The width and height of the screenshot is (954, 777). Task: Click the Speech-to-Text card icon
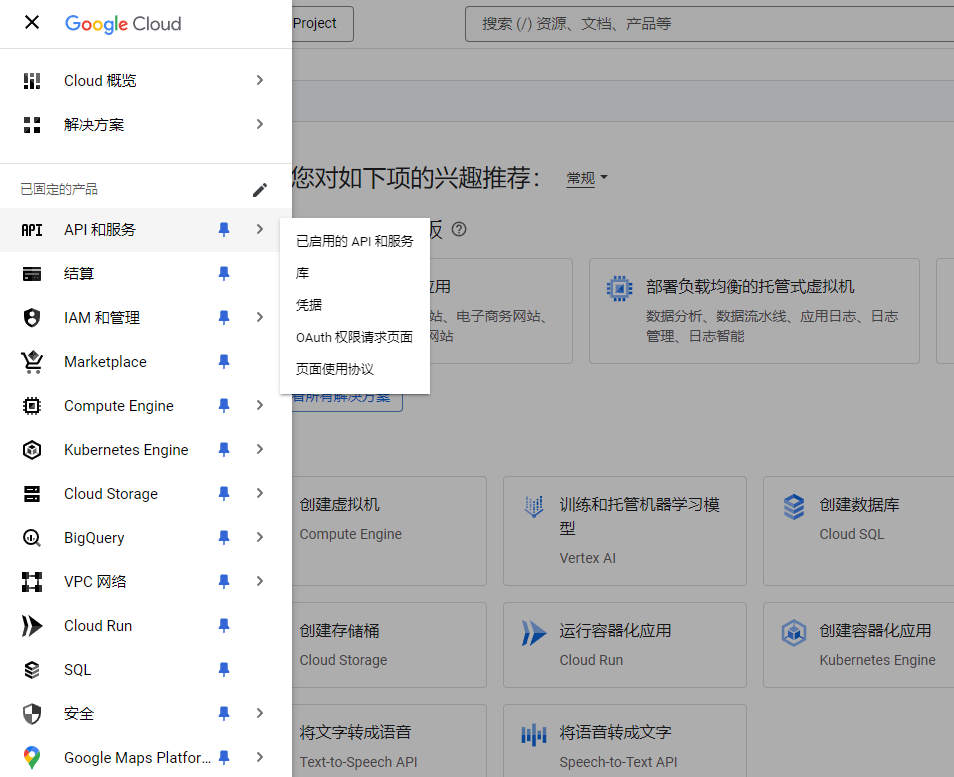534,734
